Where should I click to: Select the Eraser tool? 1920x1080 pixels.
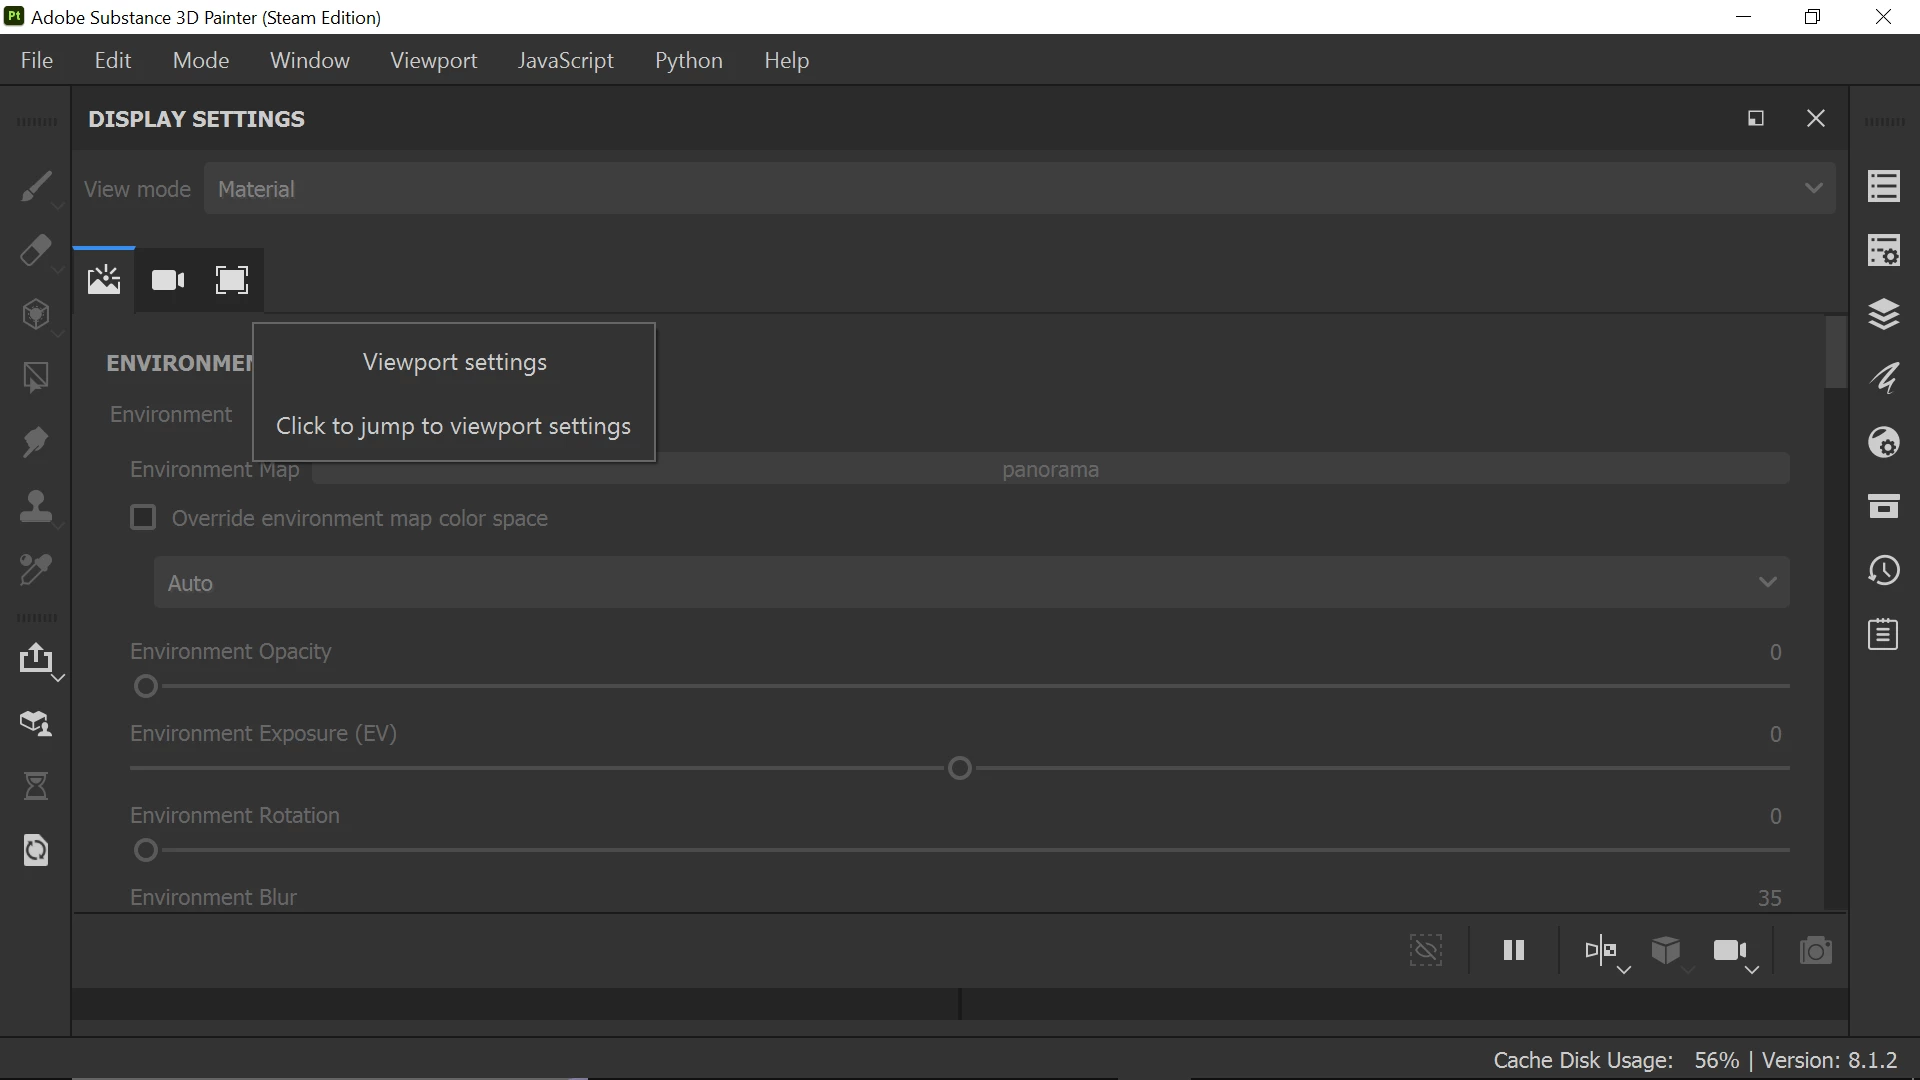tap(36, 250)
